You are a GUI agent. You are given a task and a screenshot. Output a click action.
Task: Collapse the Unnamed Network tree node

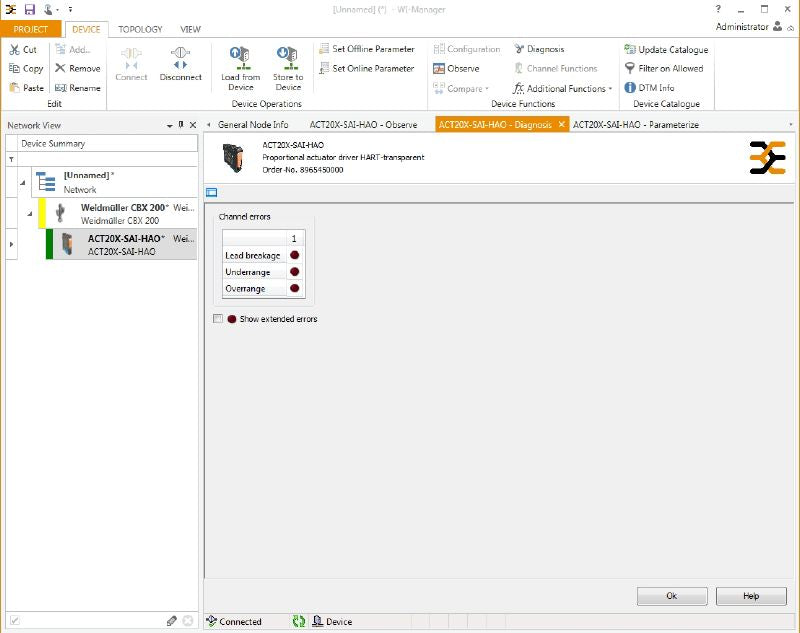pyautogui.click(x=22, y=182)
